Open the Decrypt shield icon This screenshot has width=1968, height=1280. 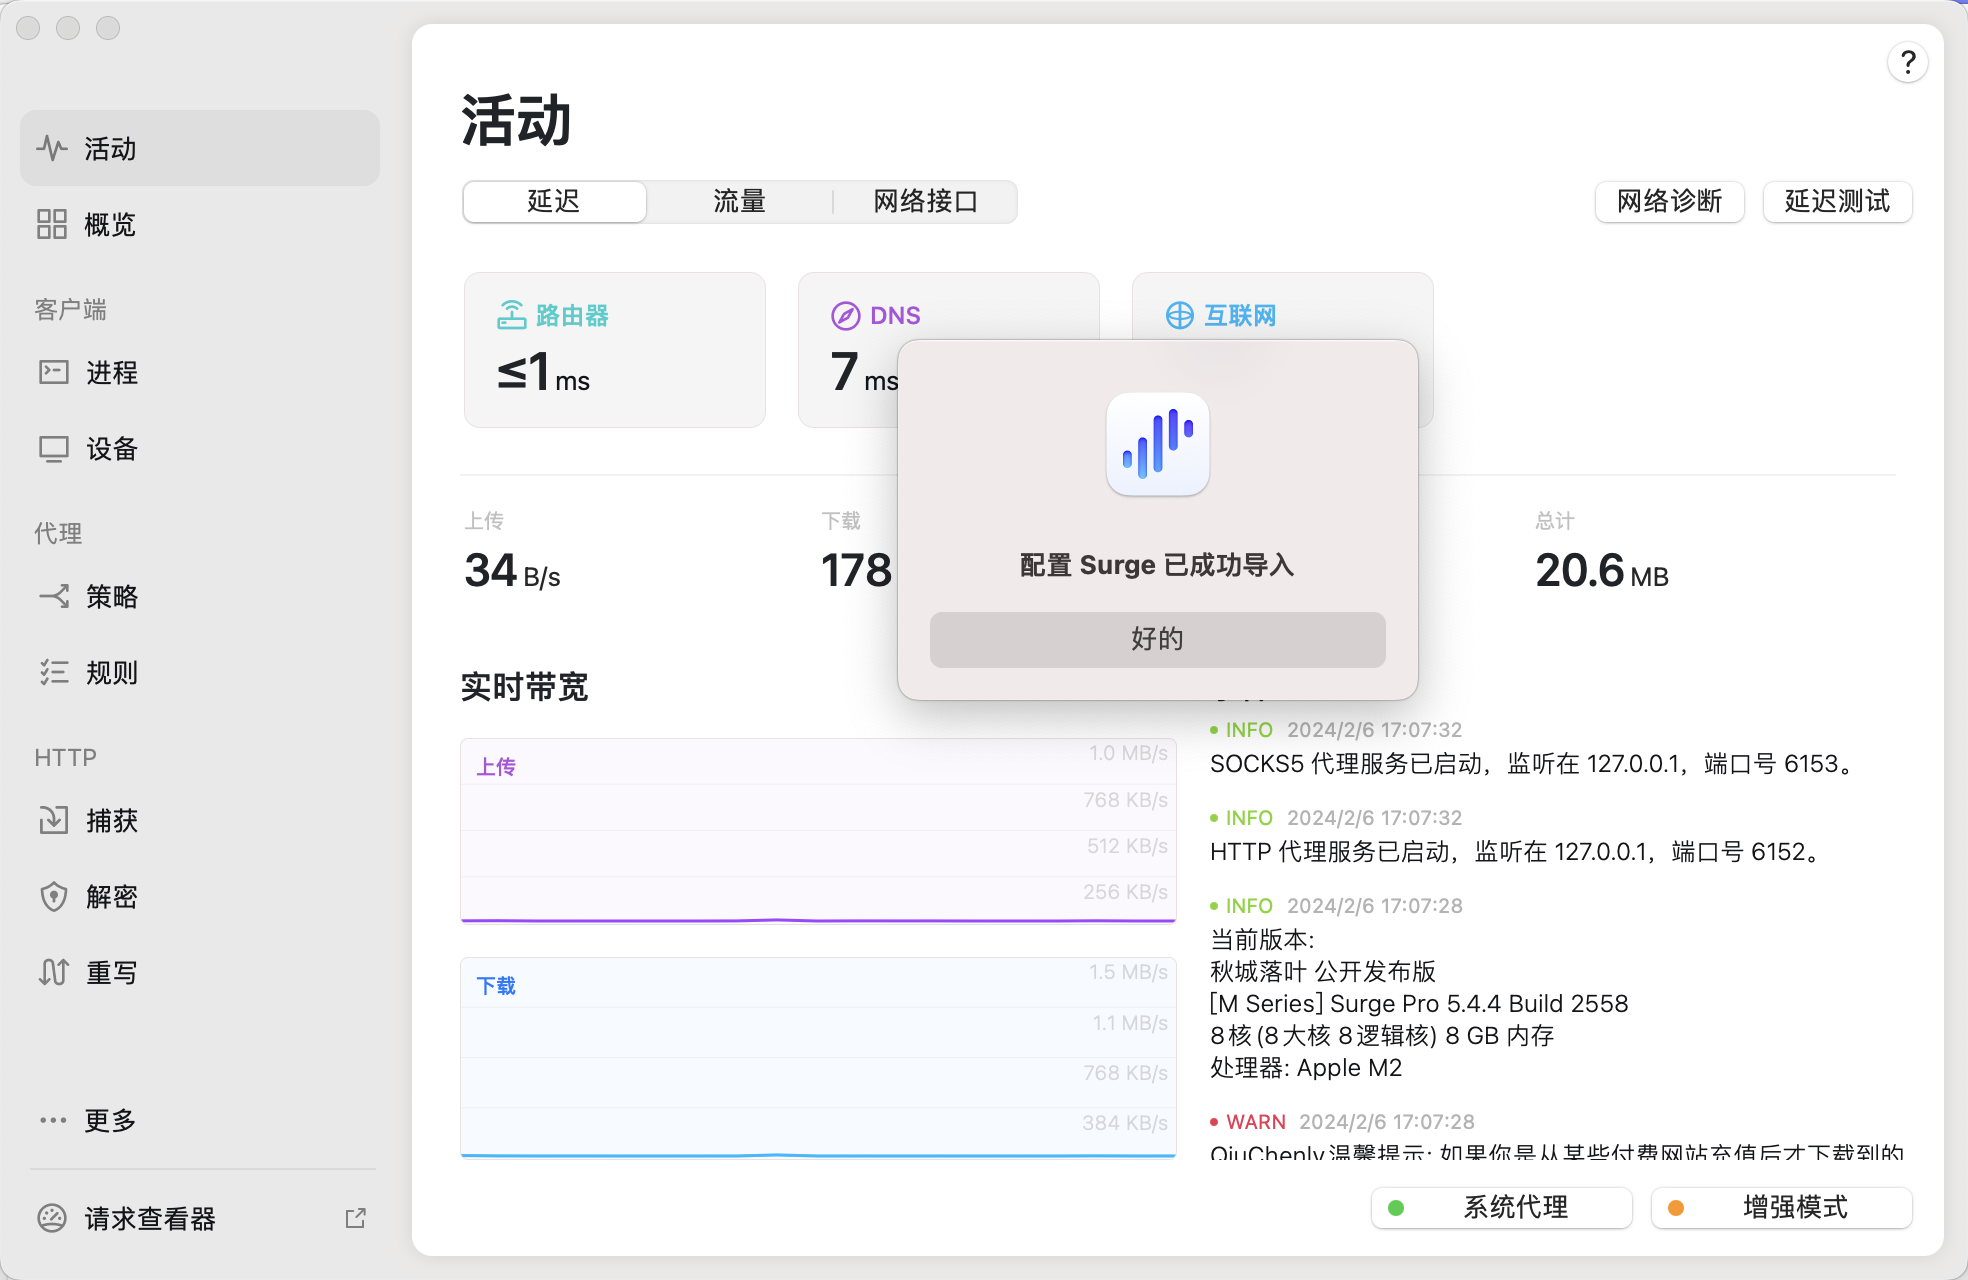click(x=54, y=897)
